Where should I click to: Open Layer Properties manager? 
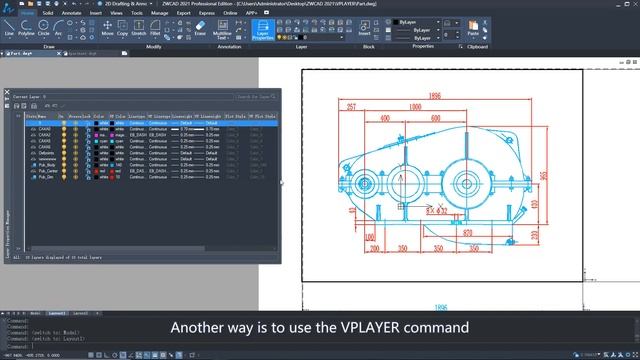pos(263,30)
